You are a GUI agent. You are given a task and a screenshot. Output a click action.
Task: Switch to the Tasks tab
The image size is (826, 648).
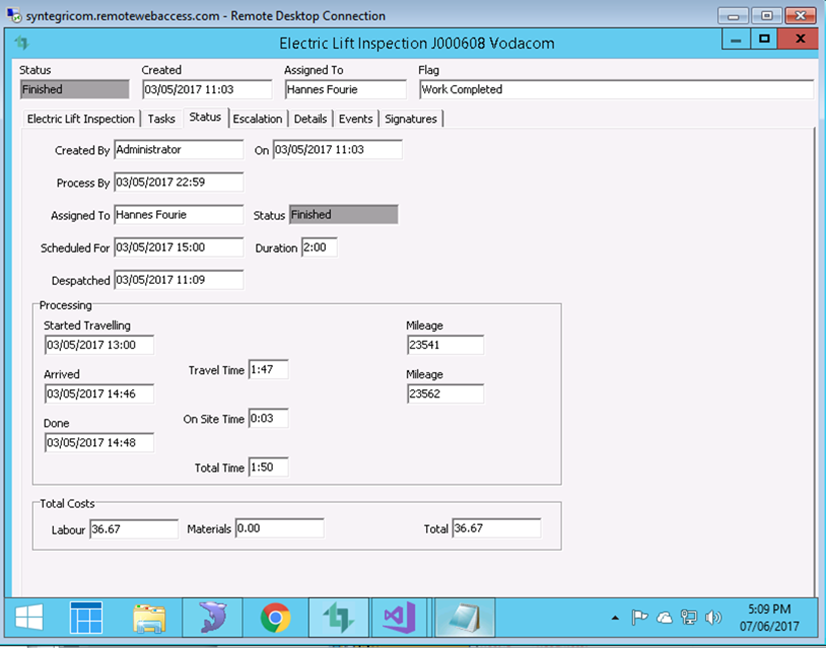(x=161, y=118)
